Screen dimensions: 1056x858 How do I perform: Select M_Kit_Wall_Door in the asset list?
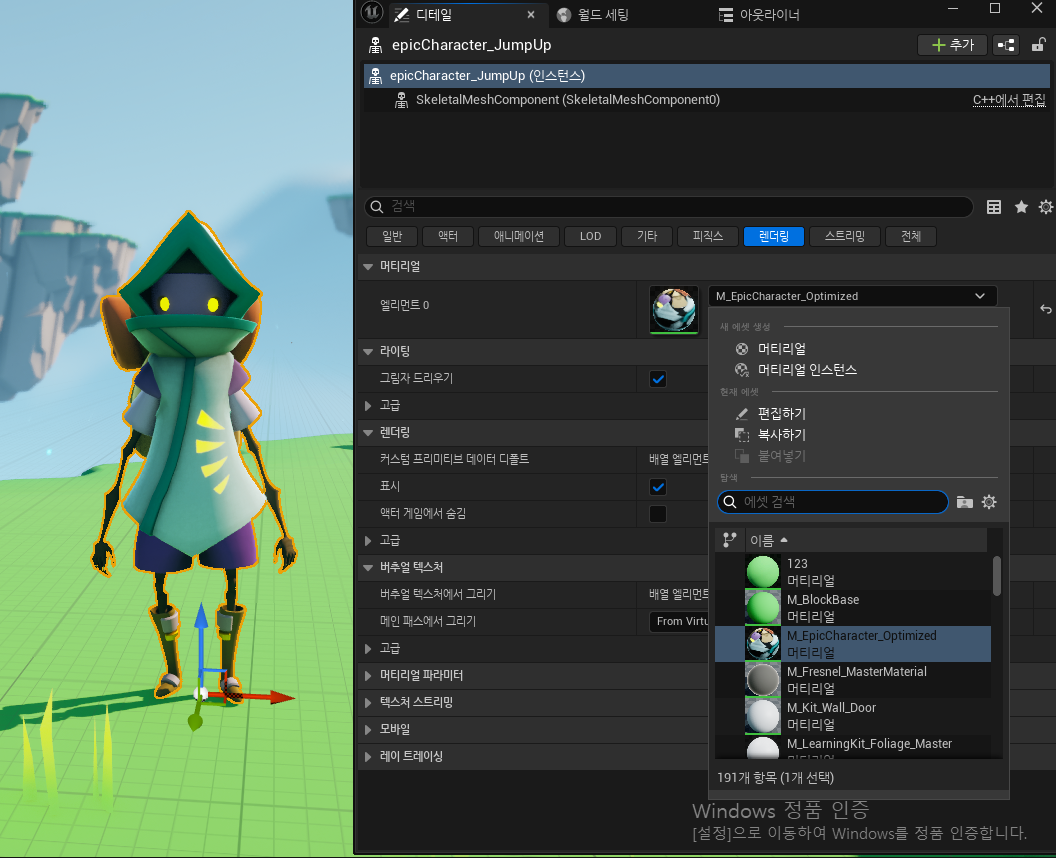853,716
